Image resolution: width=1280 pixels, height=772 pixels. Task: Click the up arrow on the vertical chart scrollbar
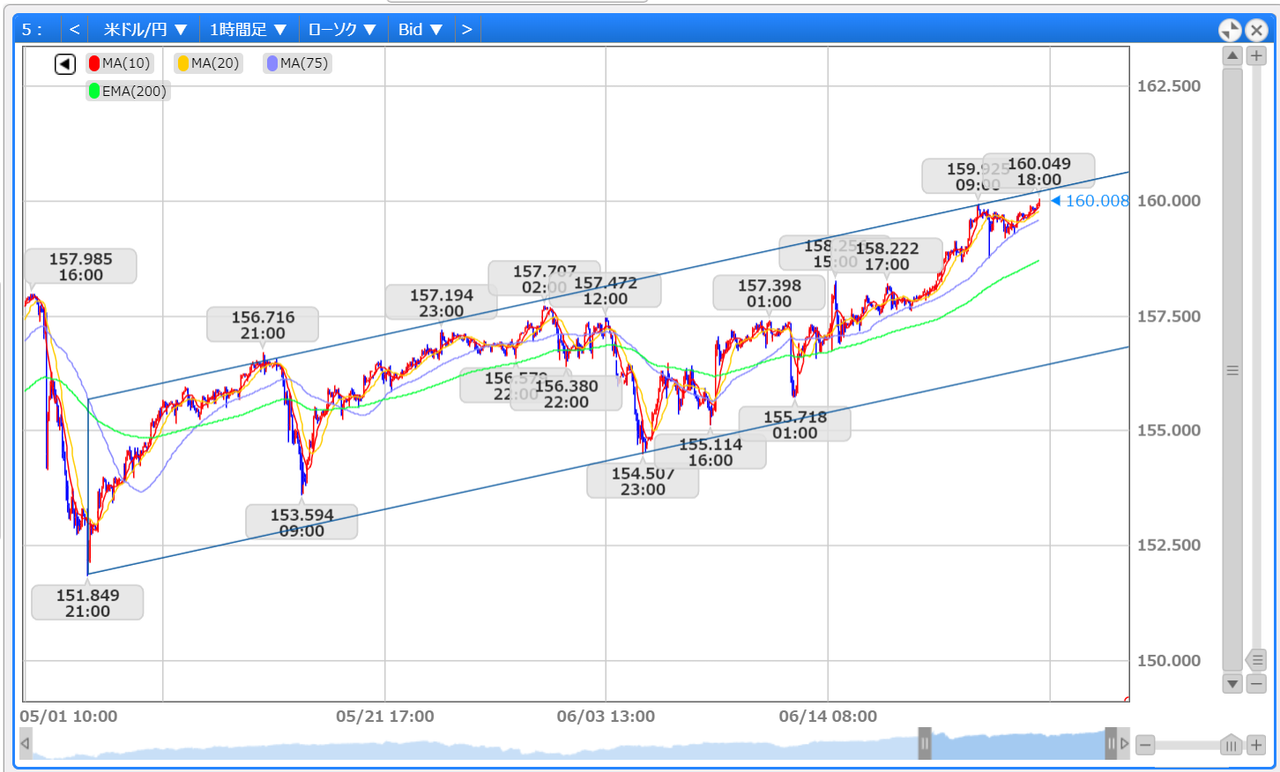(x=1232, y=55)
